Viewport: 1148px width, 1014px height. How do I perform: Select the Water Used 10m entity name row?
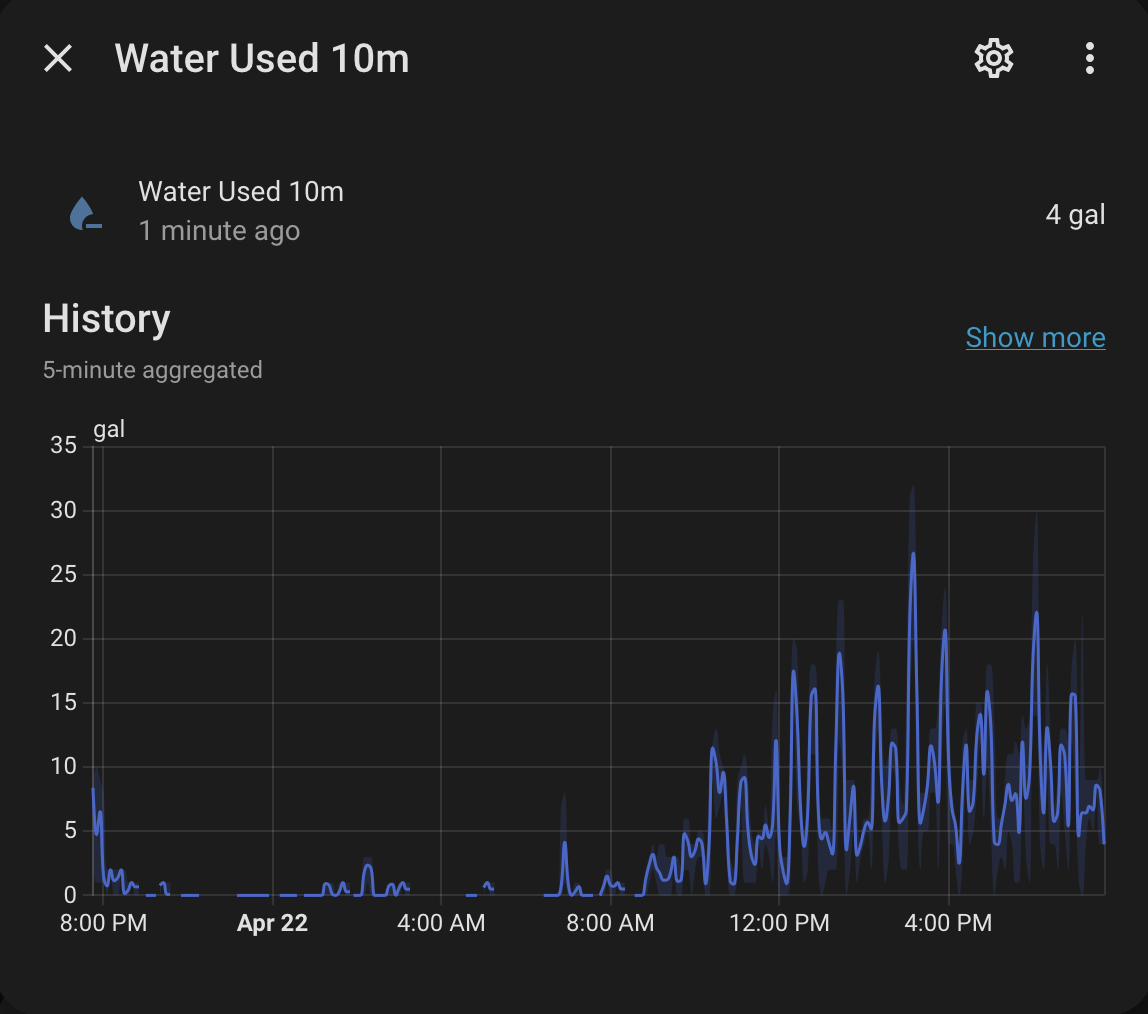pos(241,191)
